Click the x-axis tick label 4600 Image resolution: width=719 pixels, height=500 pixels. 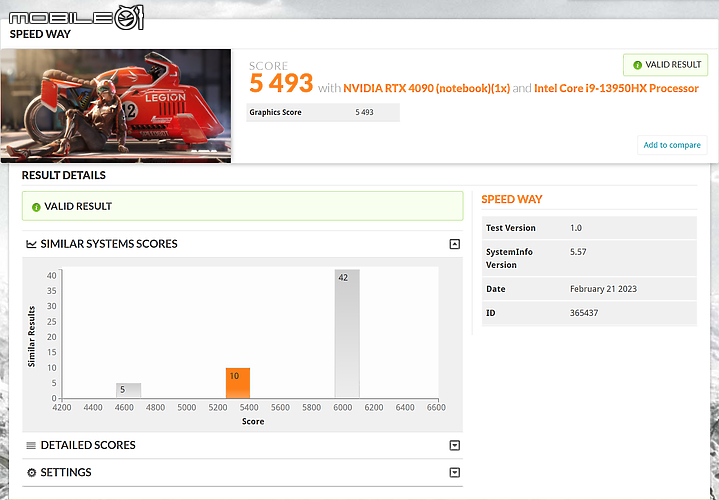point(124,407)
